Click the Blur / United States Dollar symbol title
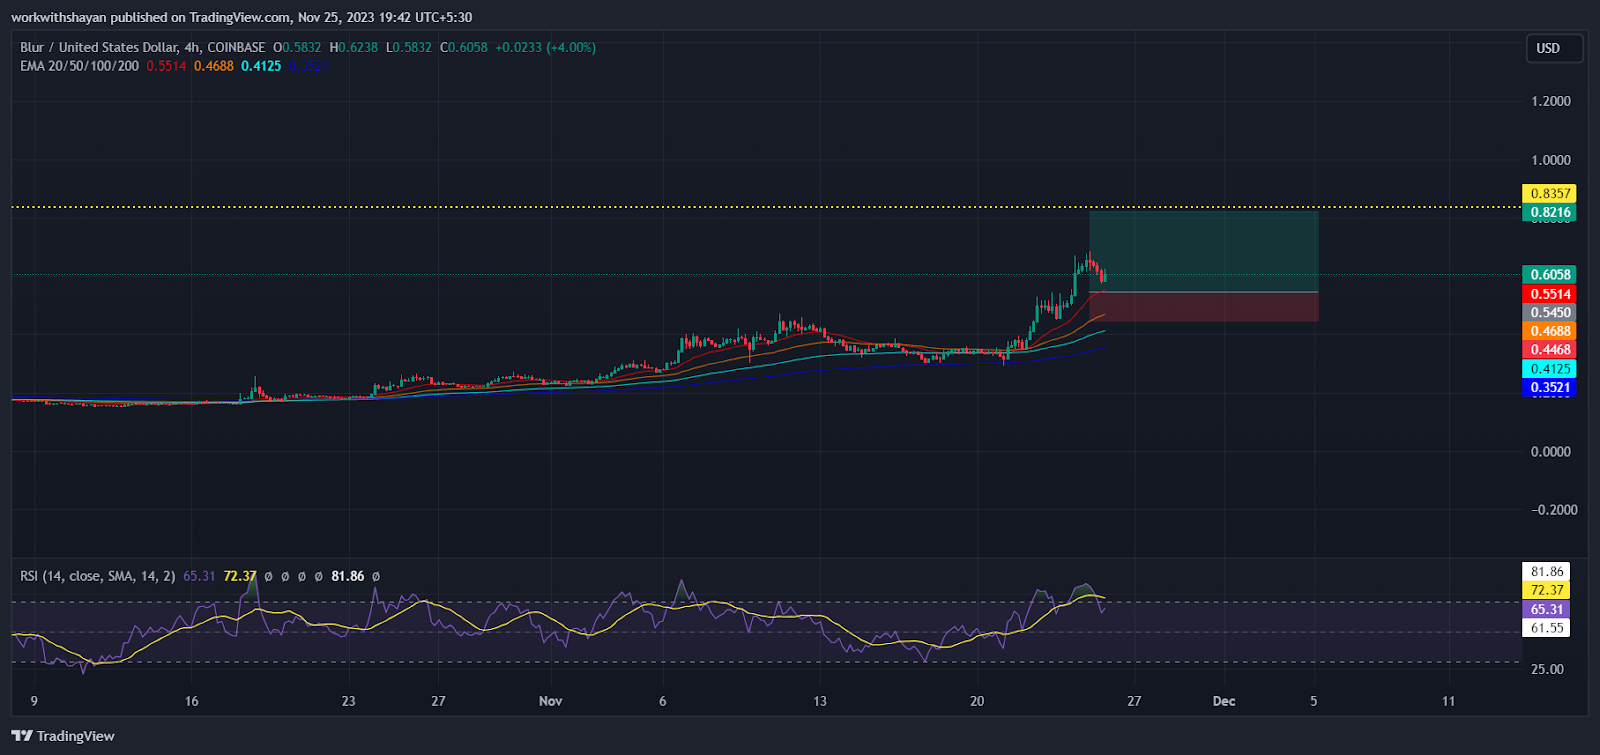The height and width of the screenshot is (755, 1600). pyautogui.click(x=99, y=47)
